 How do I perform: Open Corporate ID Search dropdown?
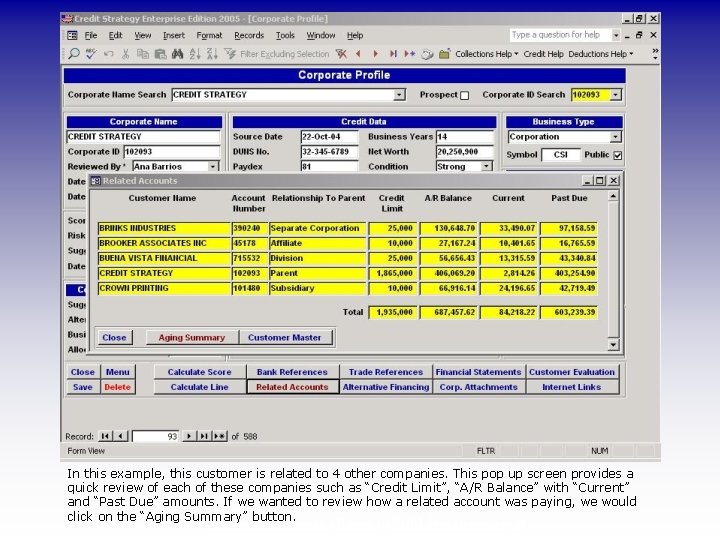coord(615,95)
